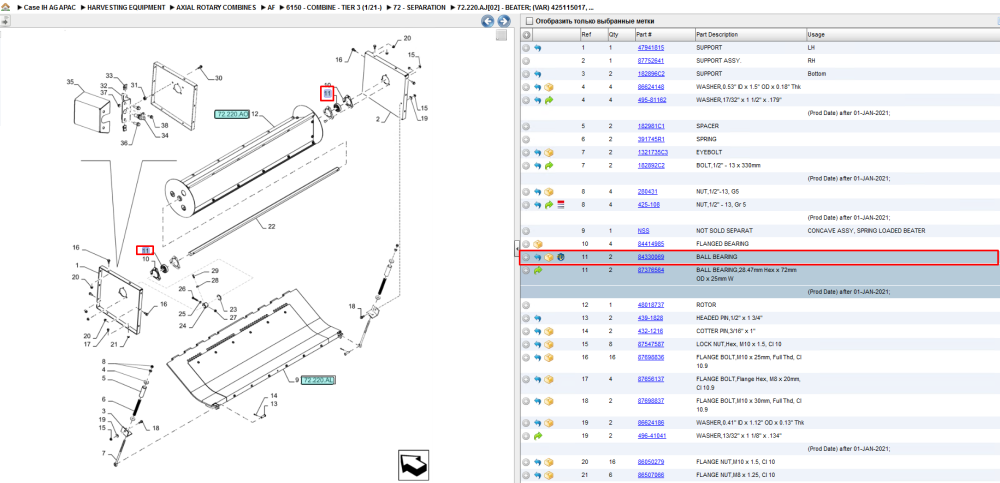1000x483 pixels.
Task: Check 'Отобразить только выбранные метки' checkbox
Action: 529,21
